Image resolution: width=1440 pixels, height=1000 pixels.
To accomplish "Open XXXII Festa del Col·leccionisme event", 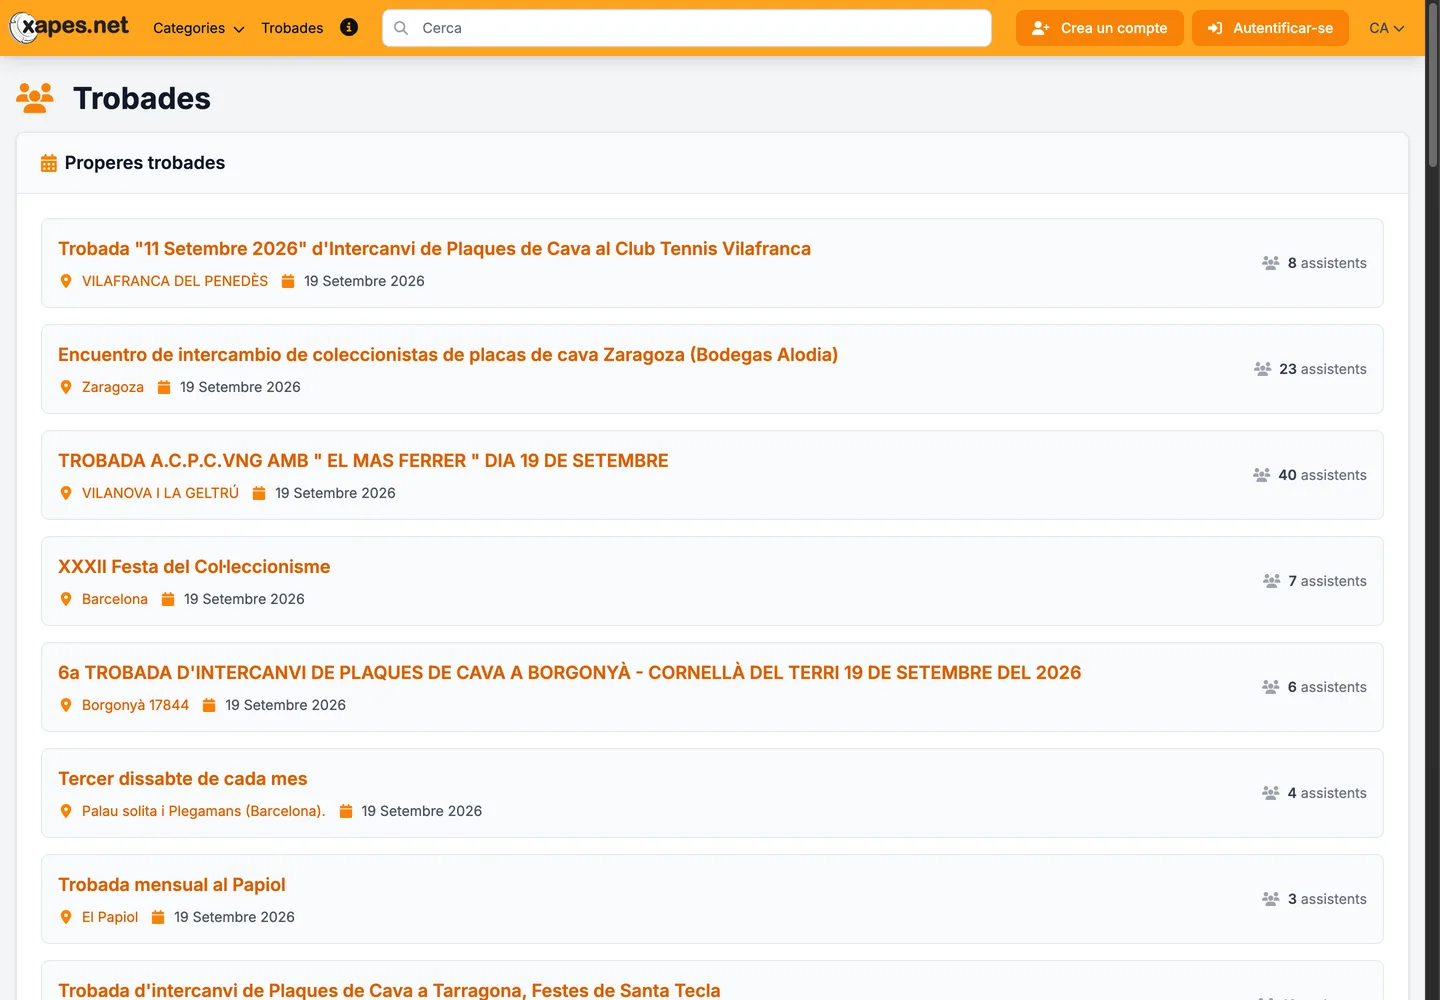I will pyautogui.click(x=194, y=567).
